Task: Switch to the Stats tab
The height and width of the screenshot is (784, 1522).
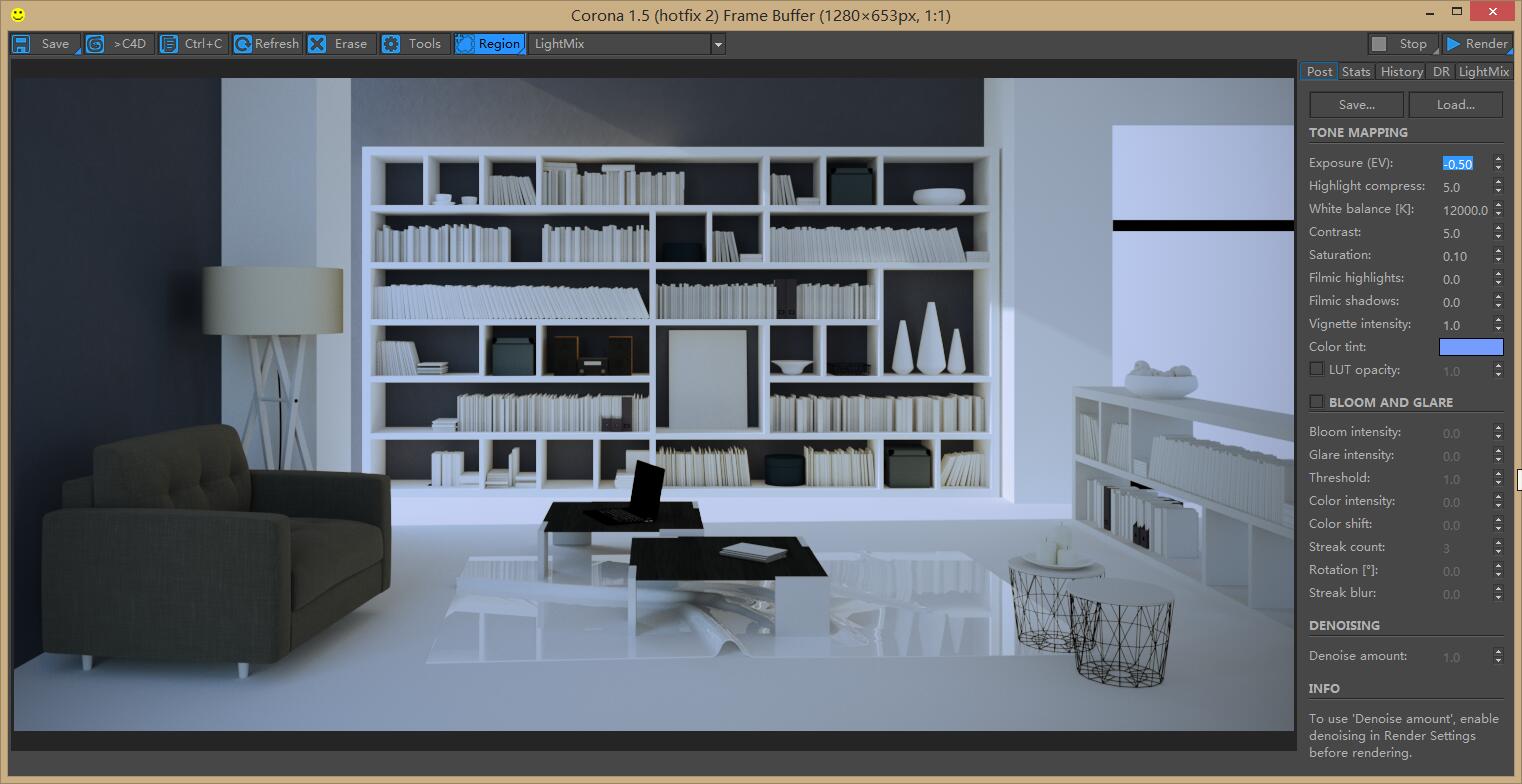Action: pyautogui.click(x=1356, y=71)
